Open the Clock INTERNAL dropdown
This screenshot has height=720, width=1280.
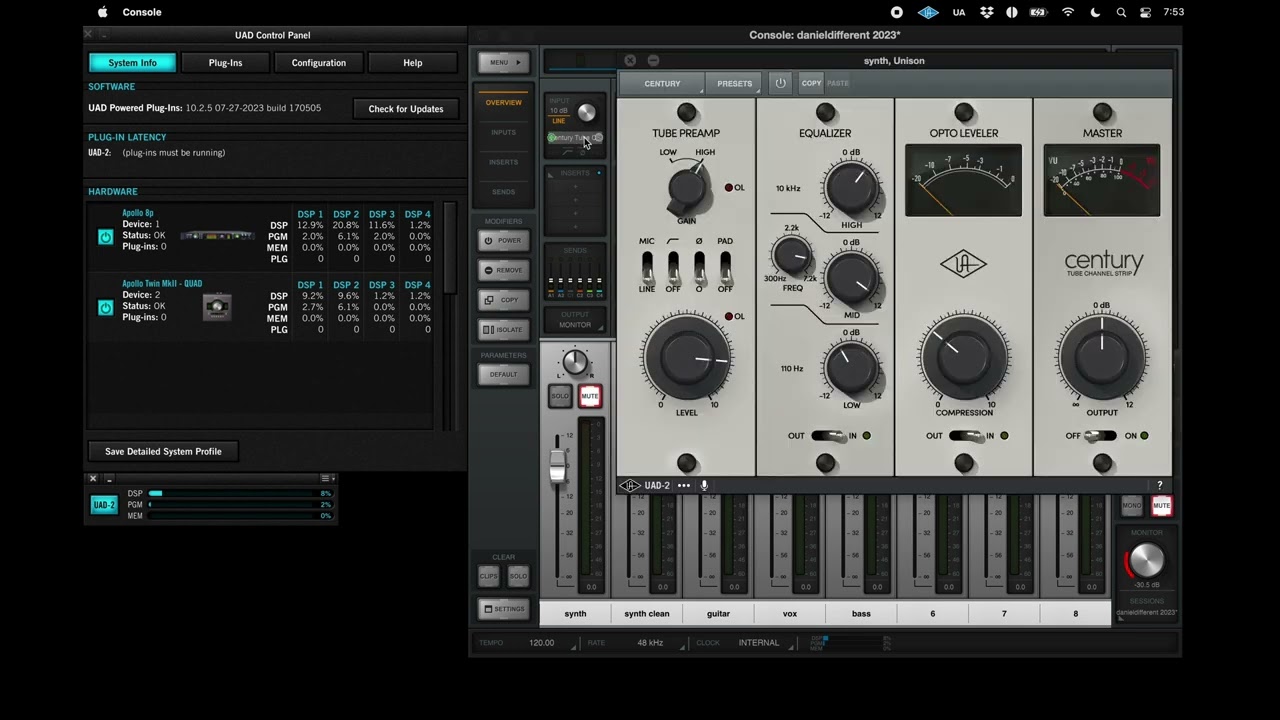pos(759,643)
